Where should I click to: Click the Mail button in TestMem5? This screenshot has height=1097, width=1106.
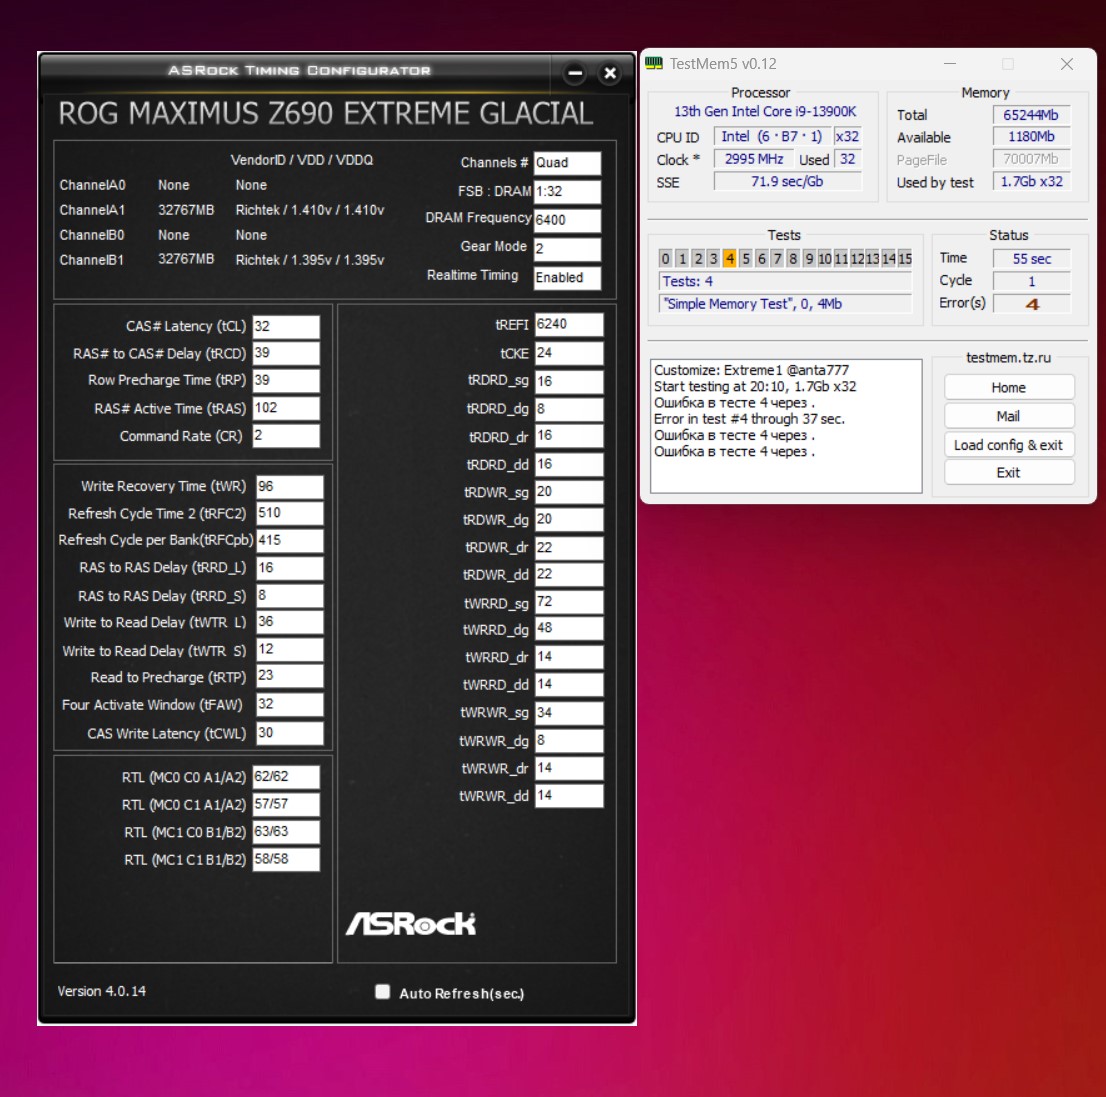1009,416
